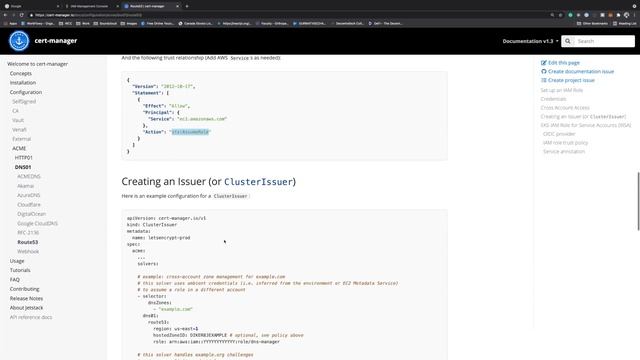Jump to OIDC provider section
This screenshot has width=640, height=360.
559,134
